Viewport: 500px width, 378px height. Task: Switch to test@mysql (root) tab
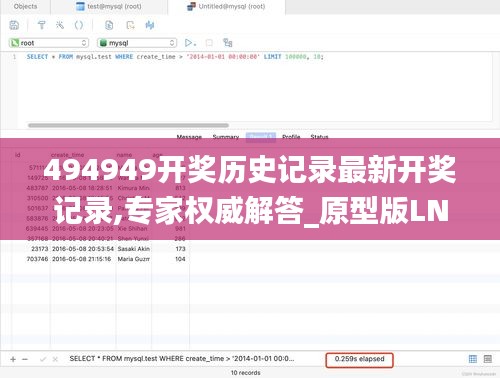click(109, 6)
